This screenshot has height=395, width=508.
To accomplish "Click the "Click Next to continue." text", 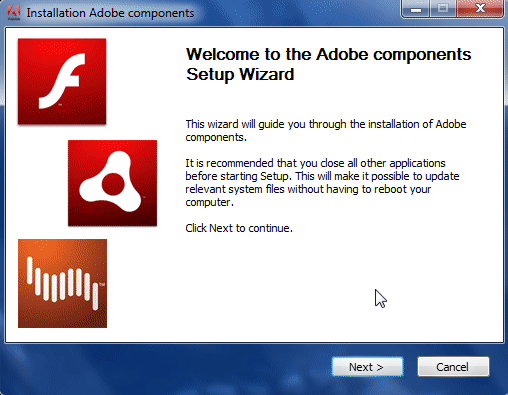I will pos(239,228).
